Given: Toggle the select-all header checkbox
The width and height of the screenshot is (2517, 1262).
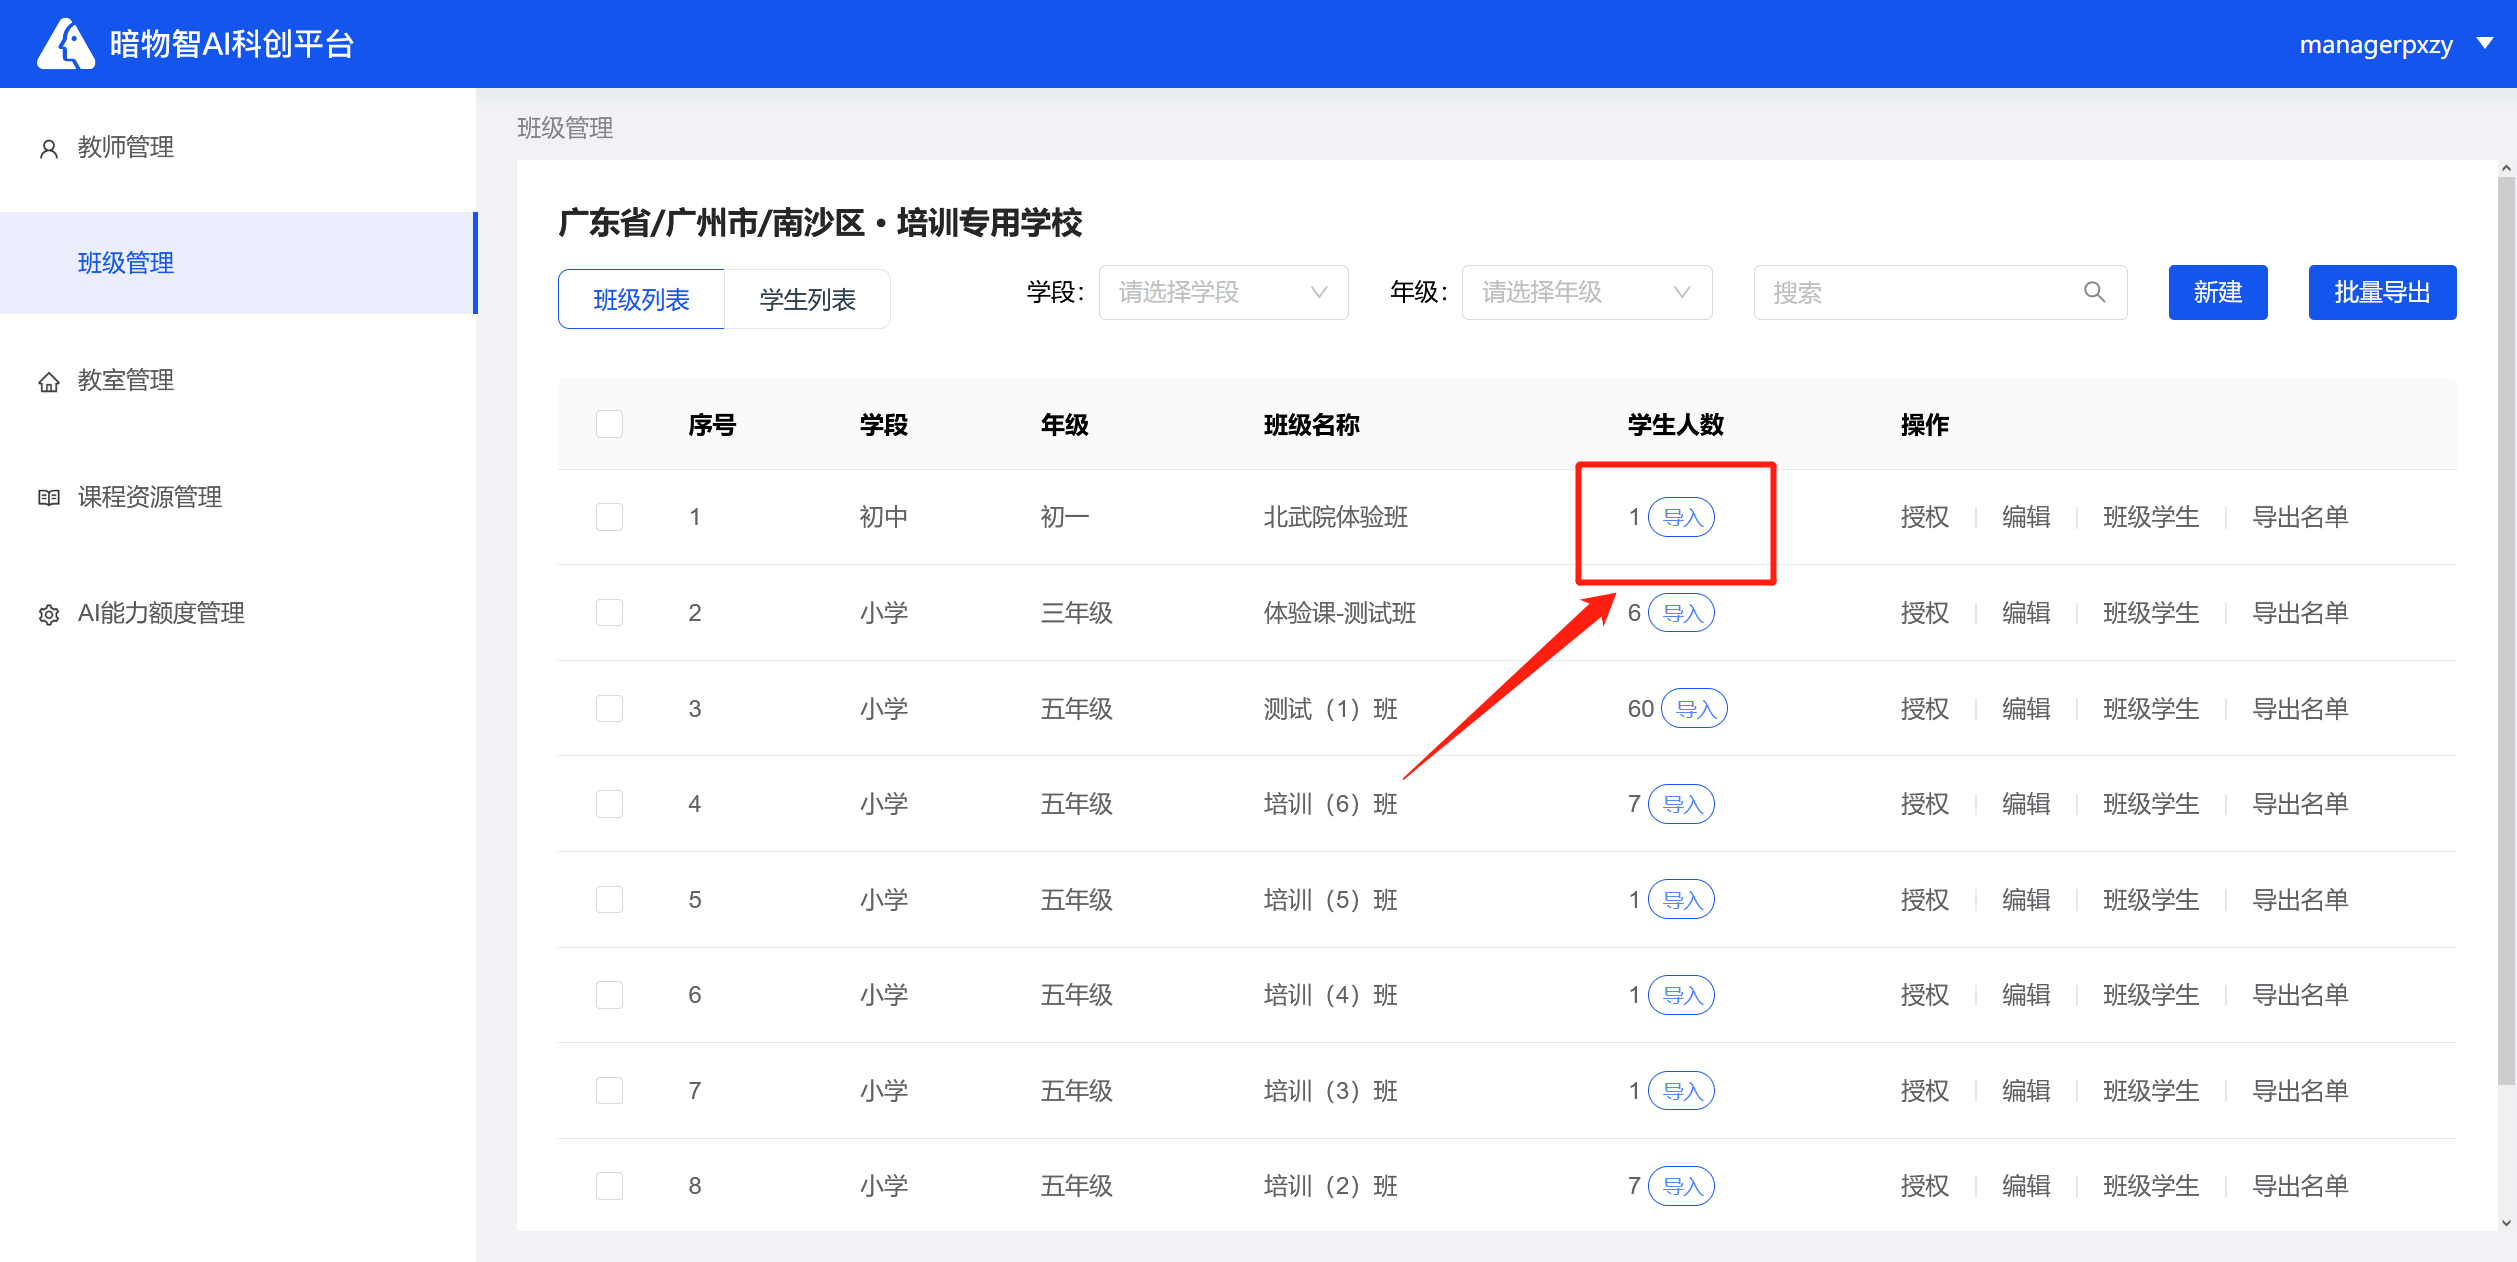Looking at the screenshot, I should [609, 424].
